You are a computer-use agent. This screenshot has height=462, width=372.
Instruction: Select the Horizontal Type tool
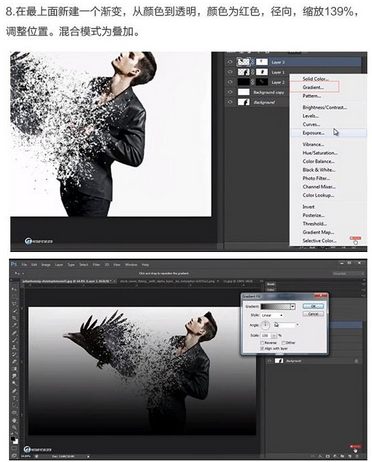tap(14, 398)
